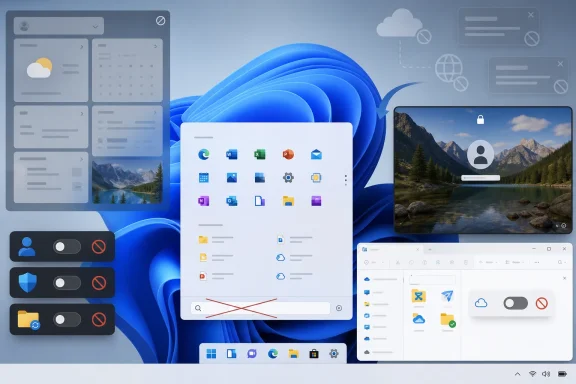Open the blank document icon in Start menu
The width and height of the screenshot is (576, 384).
point(260,201)
